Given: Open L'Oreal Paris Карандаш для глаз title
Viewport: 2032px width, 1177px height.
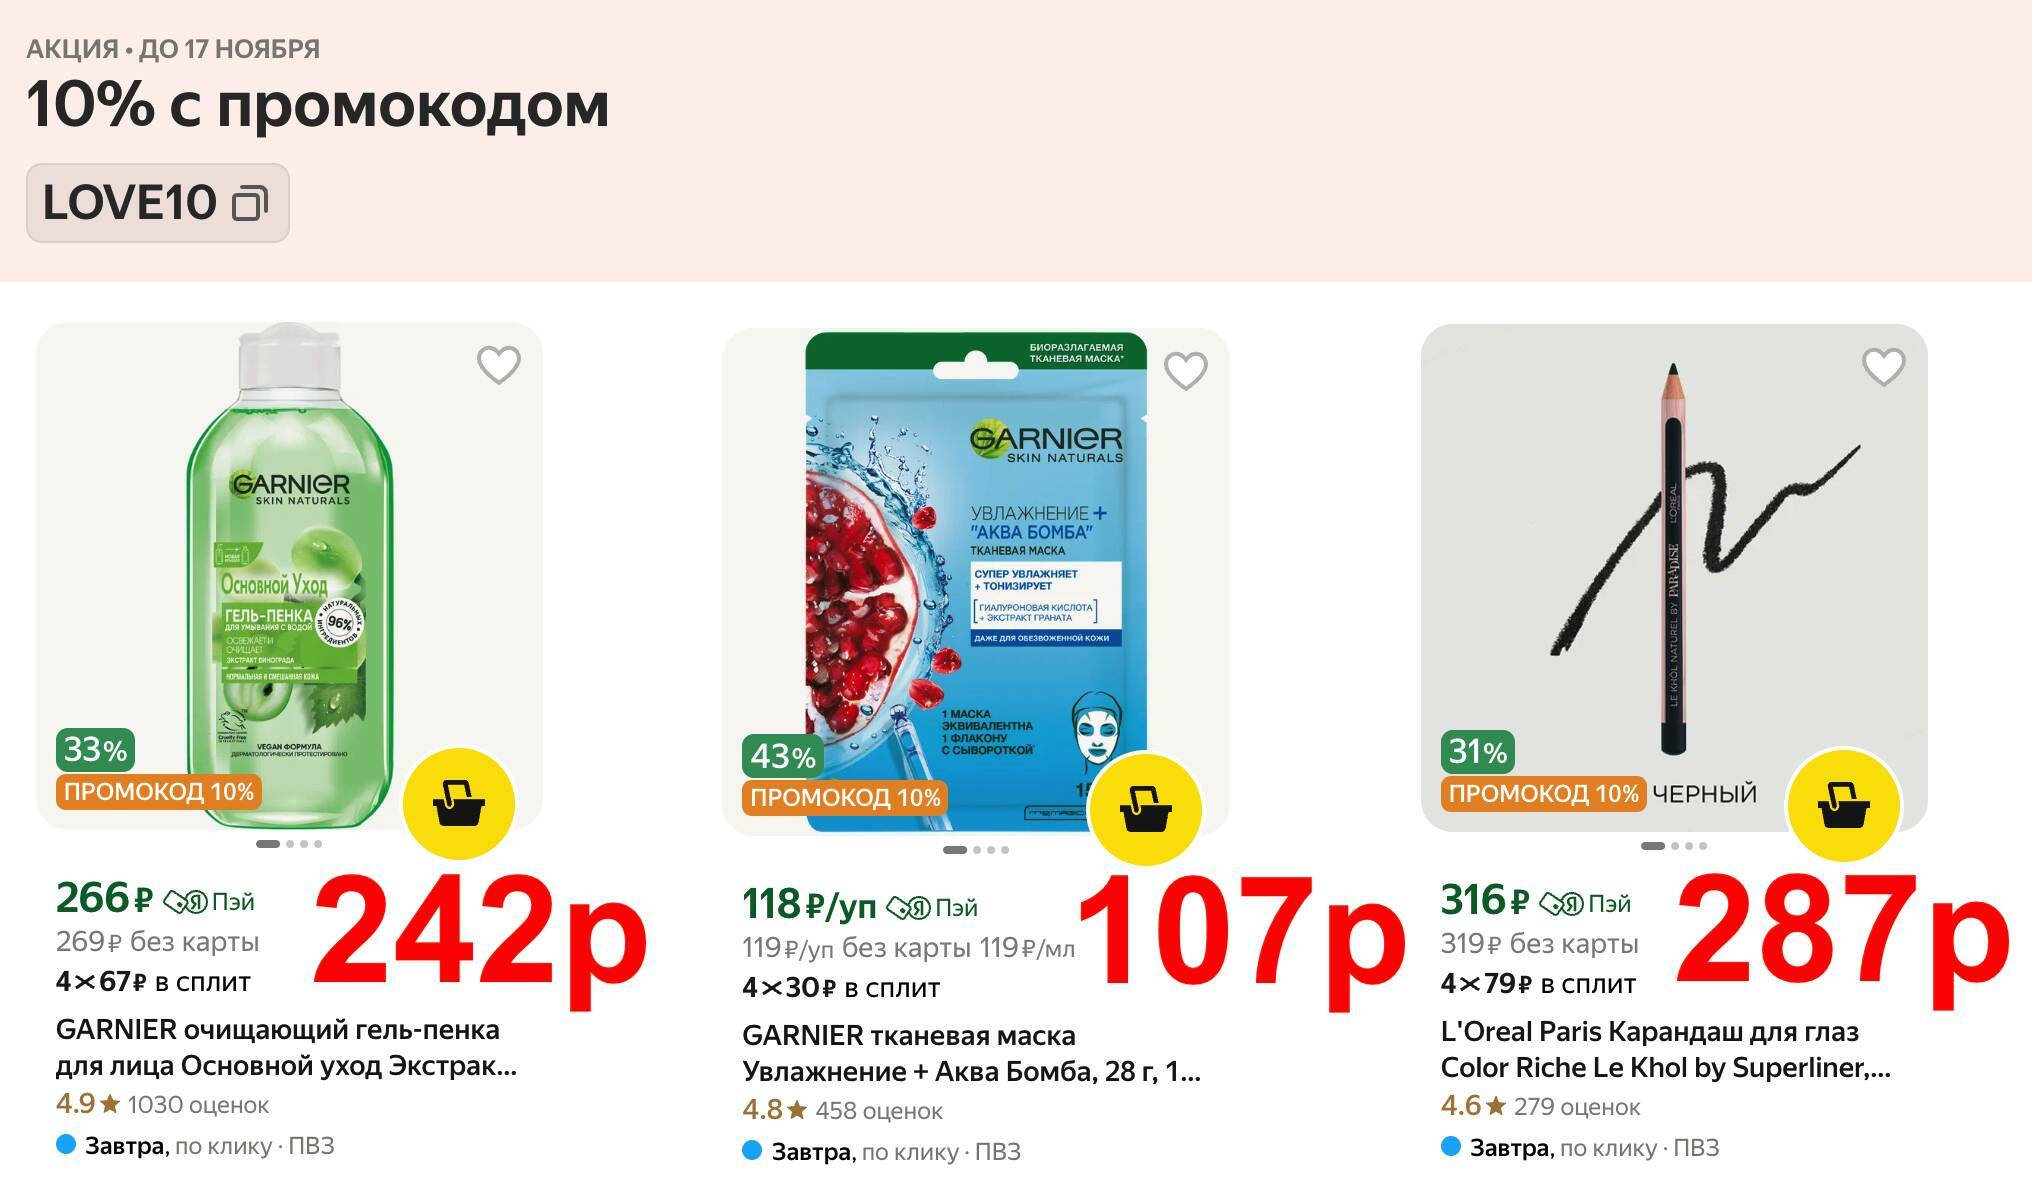Looking at the screenshot, I should [x=1666, y=1049].
